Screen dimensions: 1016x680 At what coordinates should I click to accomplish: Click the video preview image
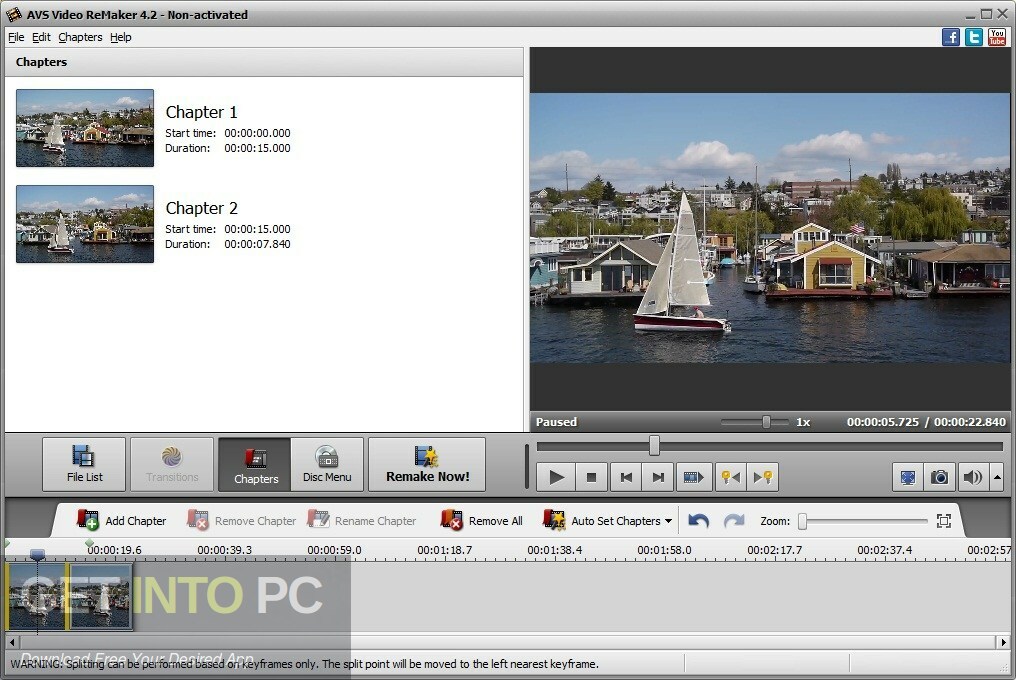(x=770, y=228)
